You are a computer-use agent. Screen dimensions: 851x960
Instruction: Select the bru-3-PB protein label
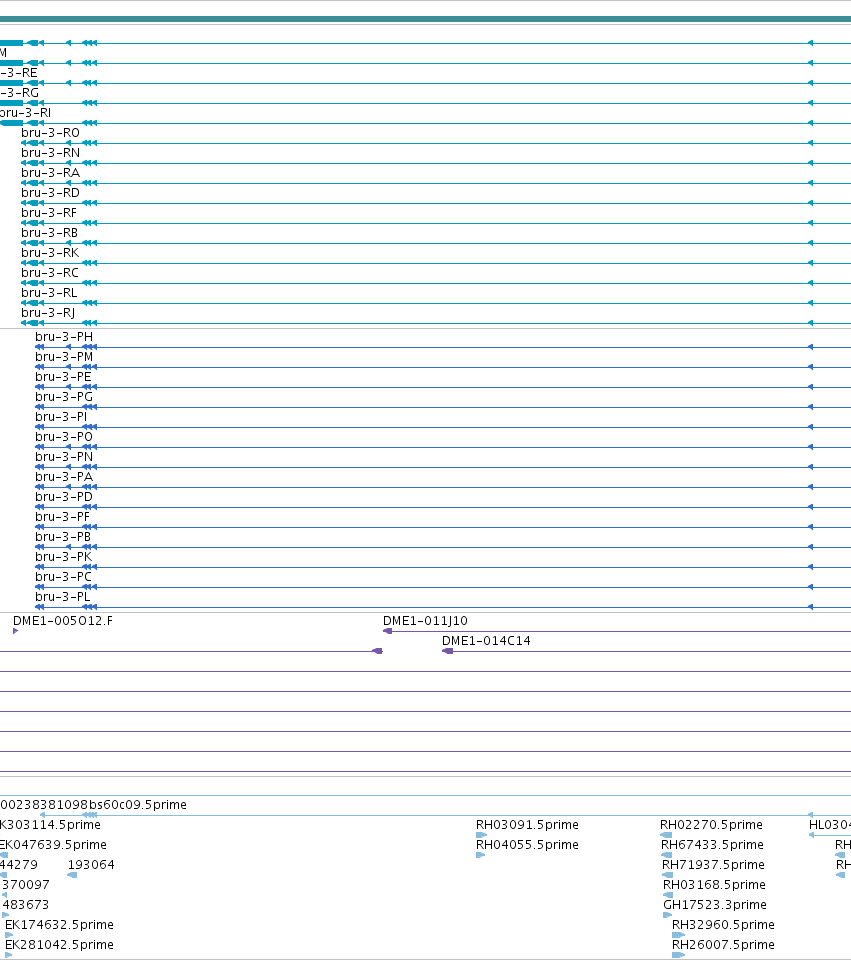point(63,537)
